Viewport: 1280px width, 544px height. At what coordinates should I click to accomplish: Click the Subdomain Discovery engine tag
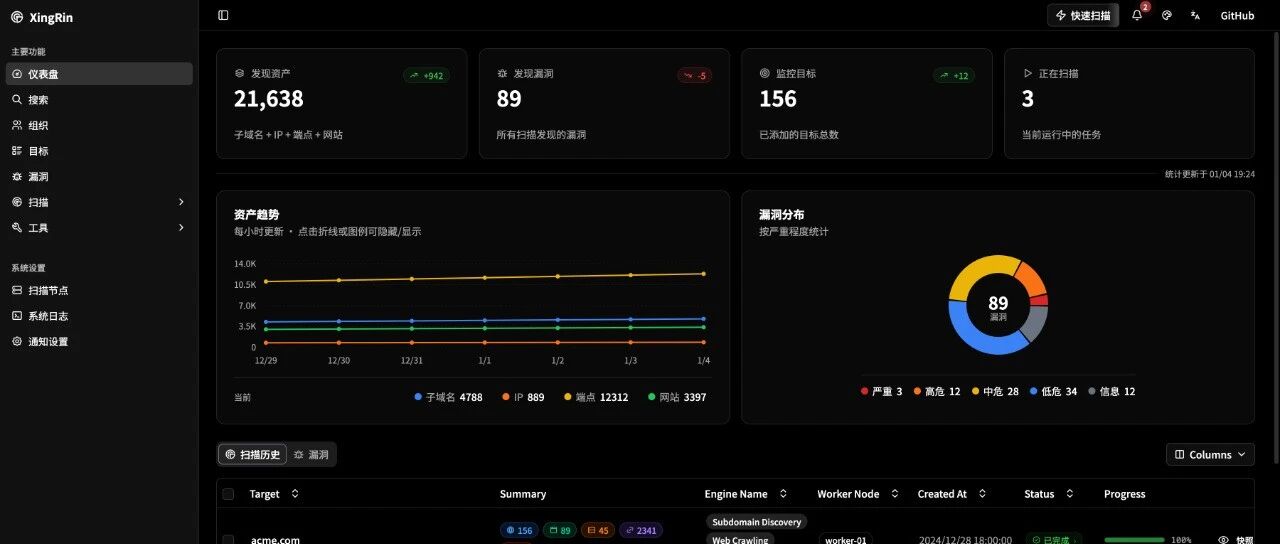click(757, 522)
